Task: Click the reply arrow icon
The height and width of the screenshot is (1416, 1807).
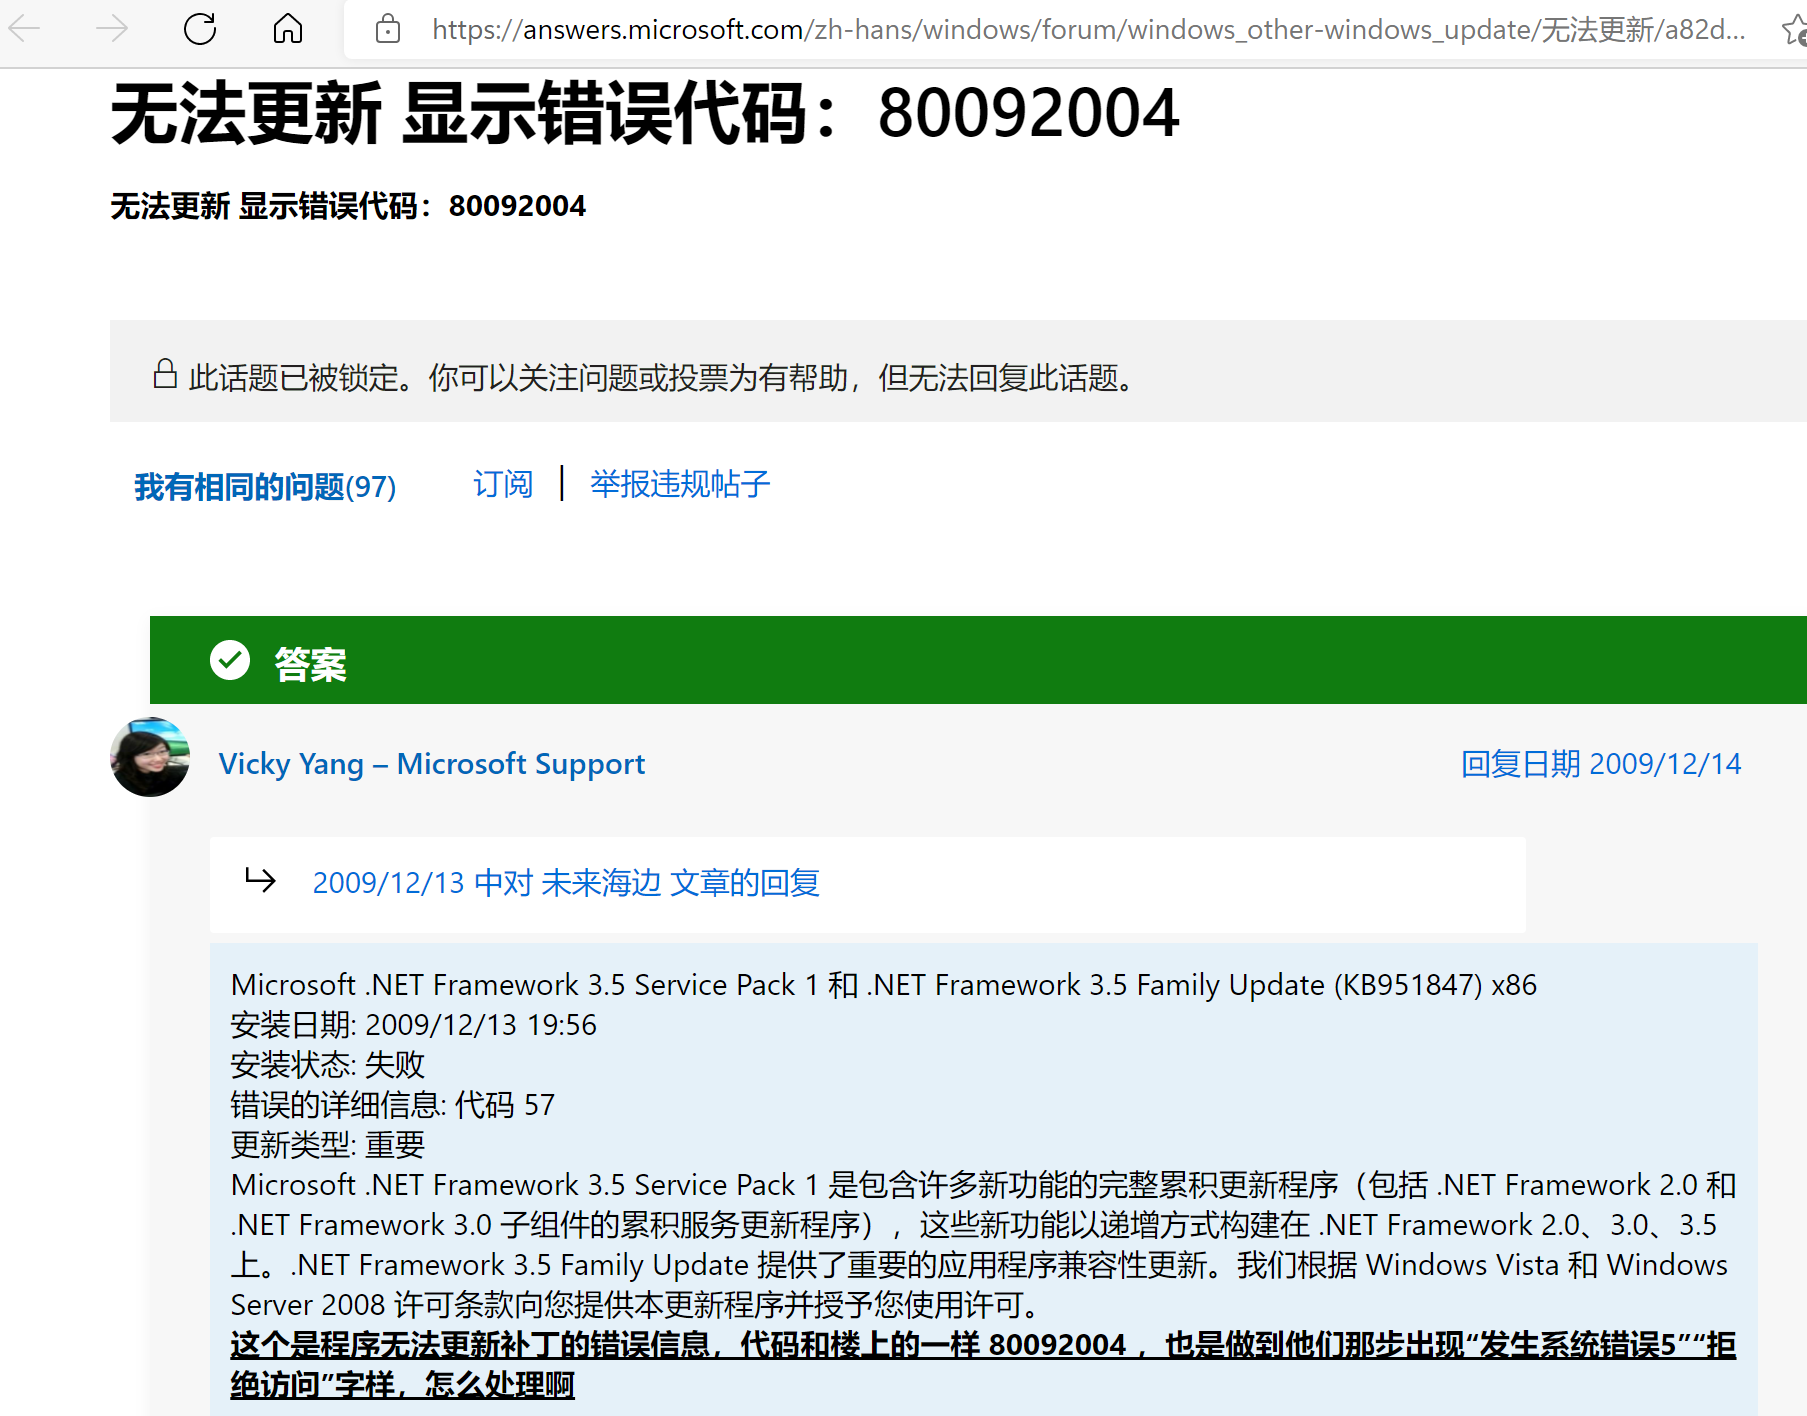Action: (x=260, y=880)
